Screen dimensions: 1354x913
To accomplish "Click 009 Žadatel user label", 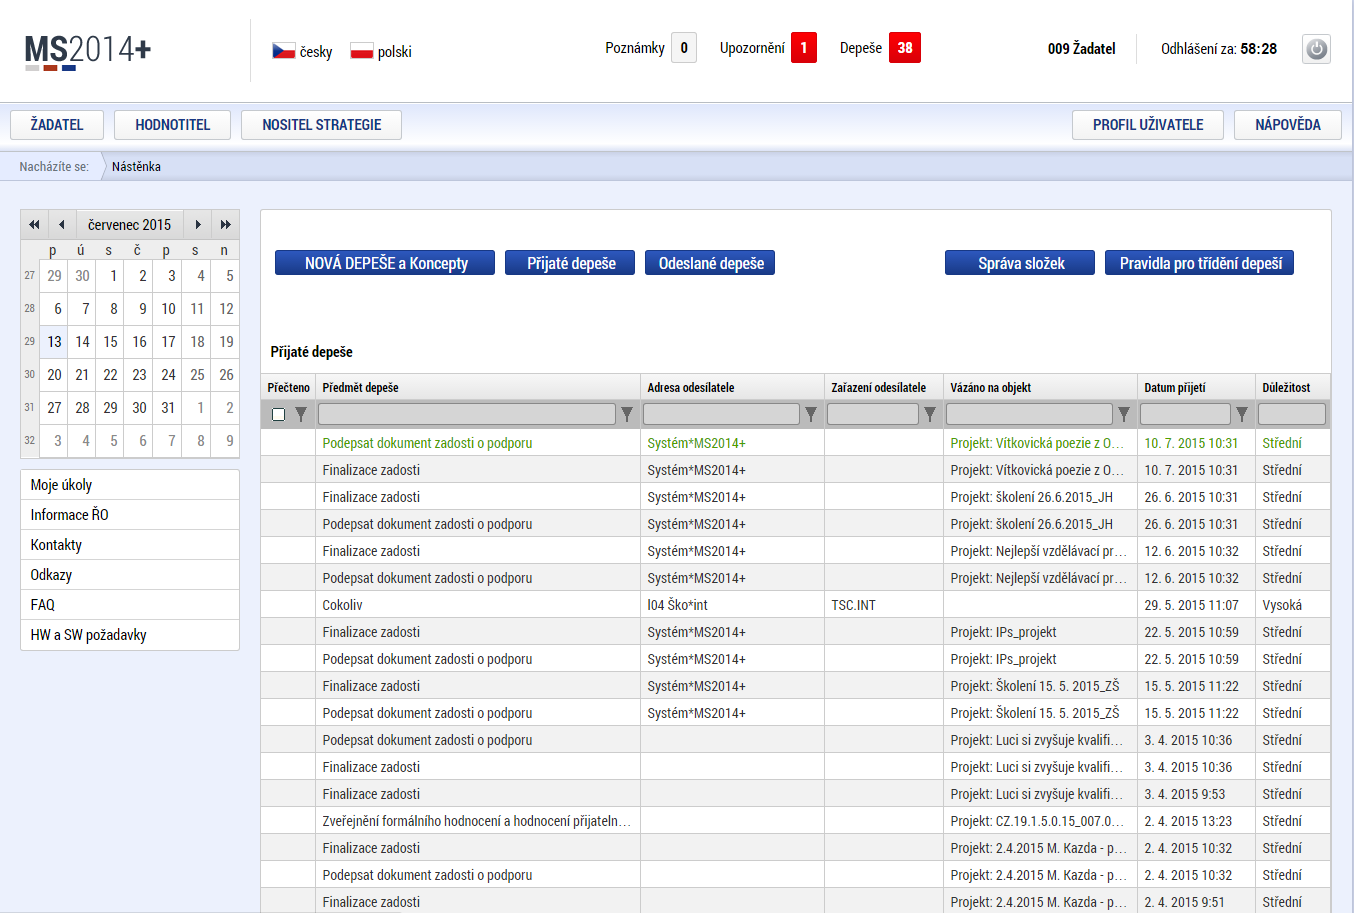I will pos(1081,48).
